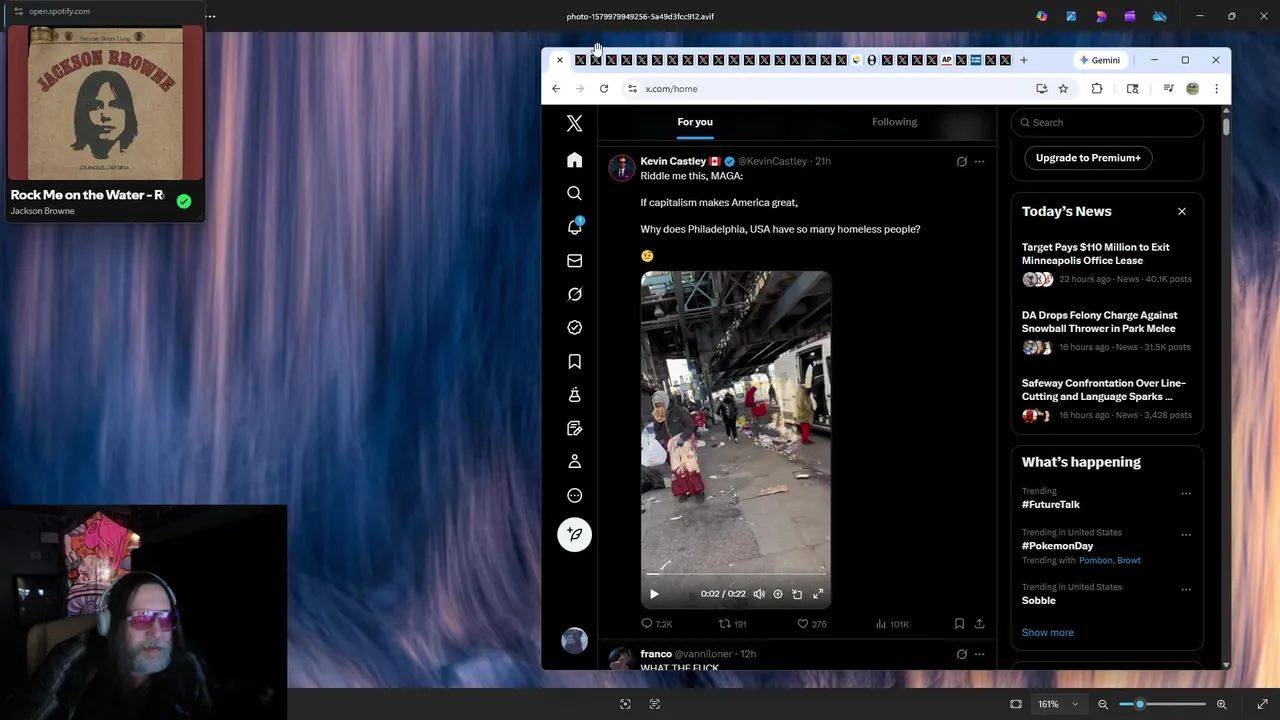
Task: Switch to the For you tab
Action: (695, 122)
